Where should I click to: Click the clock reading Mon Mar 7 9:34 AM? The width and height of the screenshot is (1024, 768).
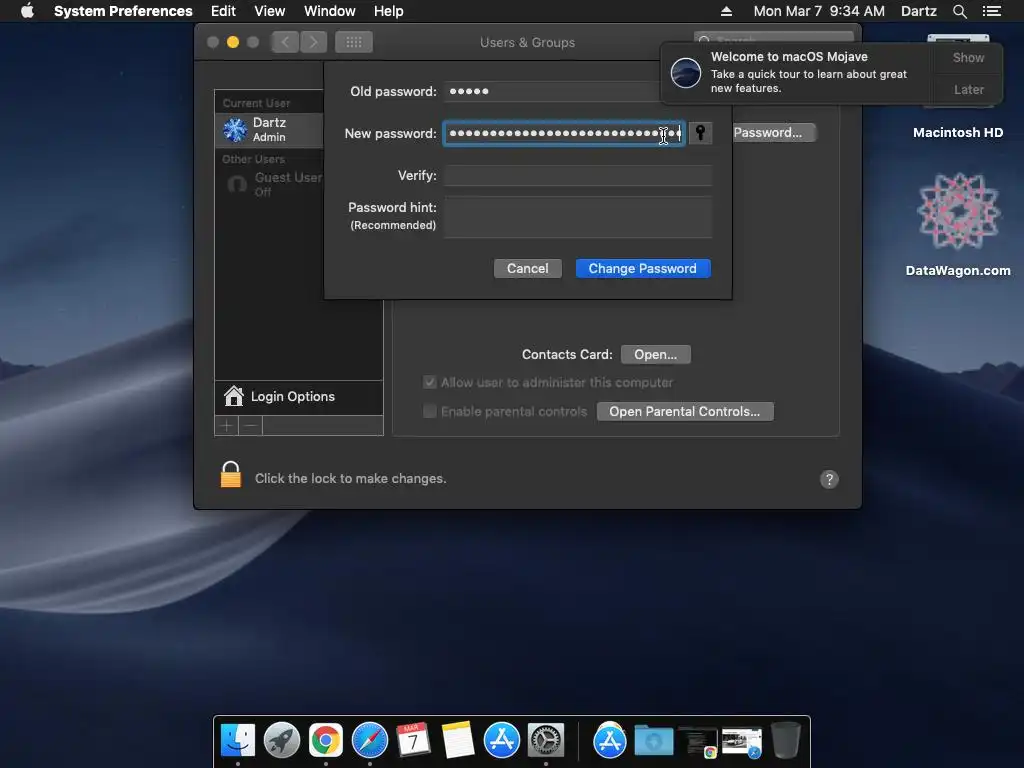819,11
